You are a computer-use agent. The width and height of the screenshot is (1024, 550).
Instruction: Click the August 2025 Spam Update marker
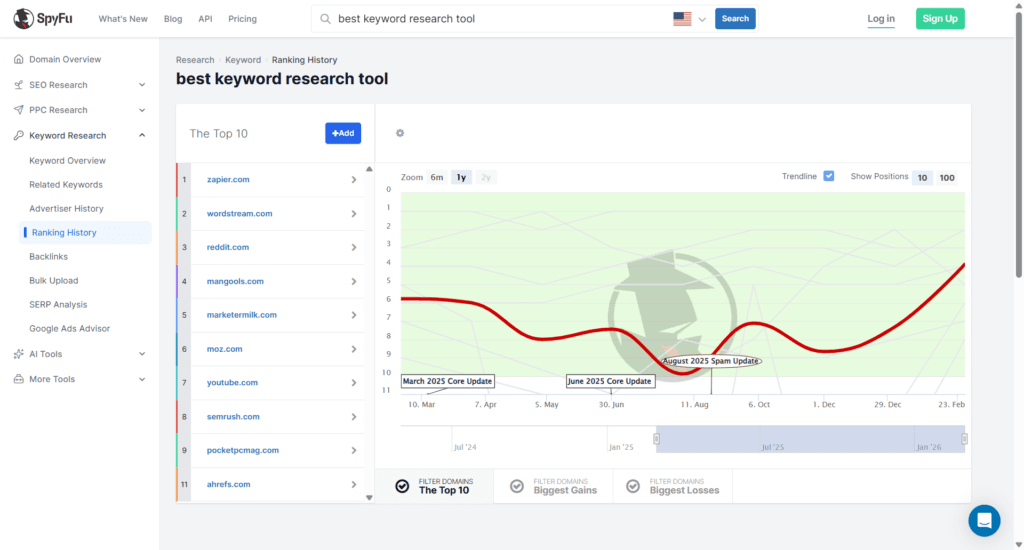pos(711,361)
